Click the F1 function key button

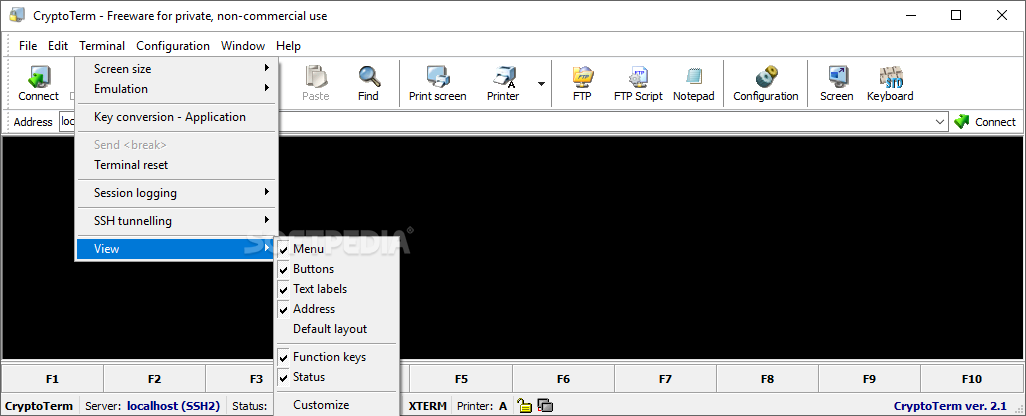(52, 379)
